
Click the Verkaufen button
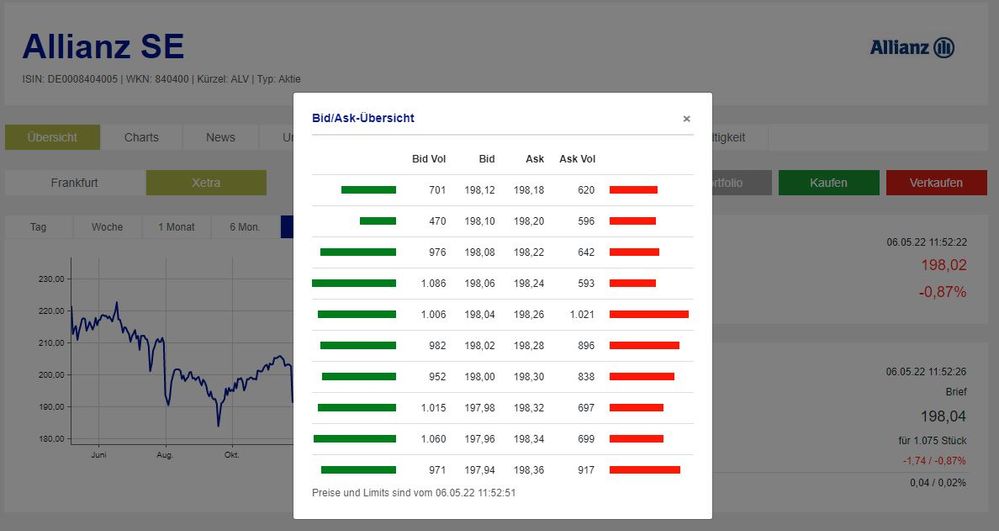pos(936,182)
